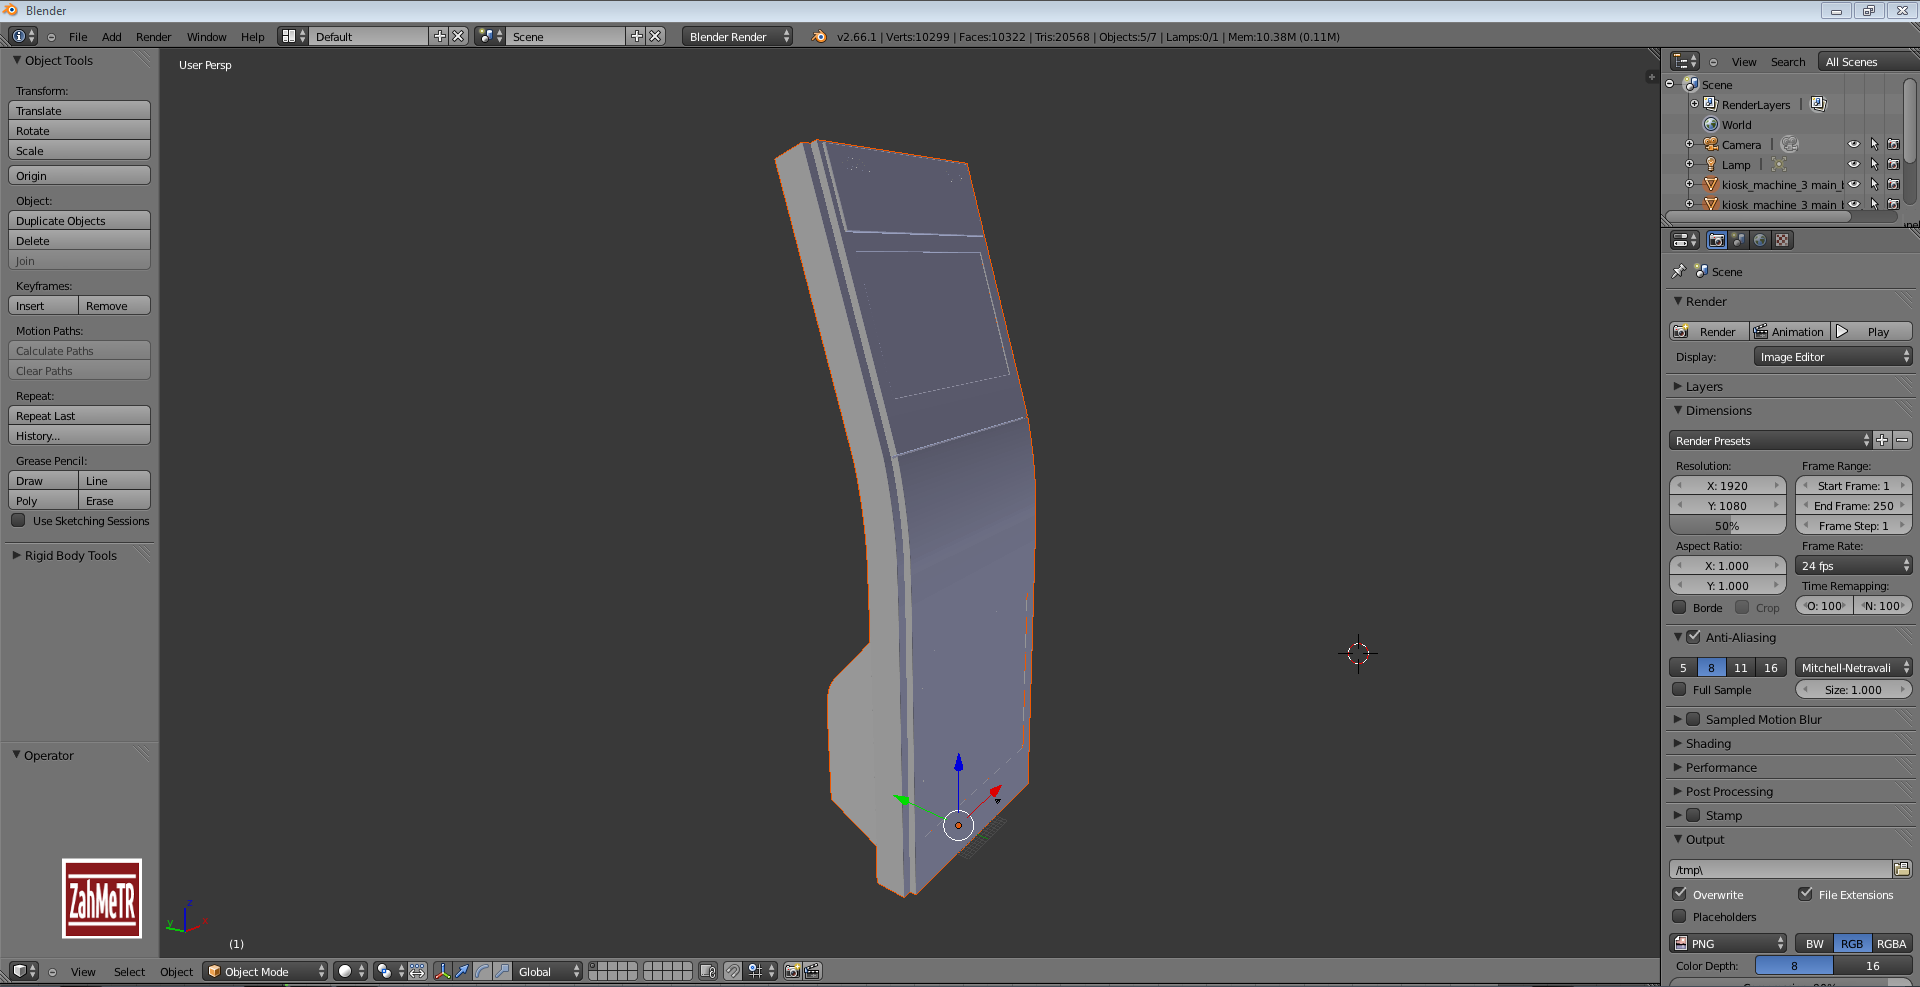Click the Scene properties tab icon
The width and height of the screenshot is (1920, 987).
(x=1738, y=240)
